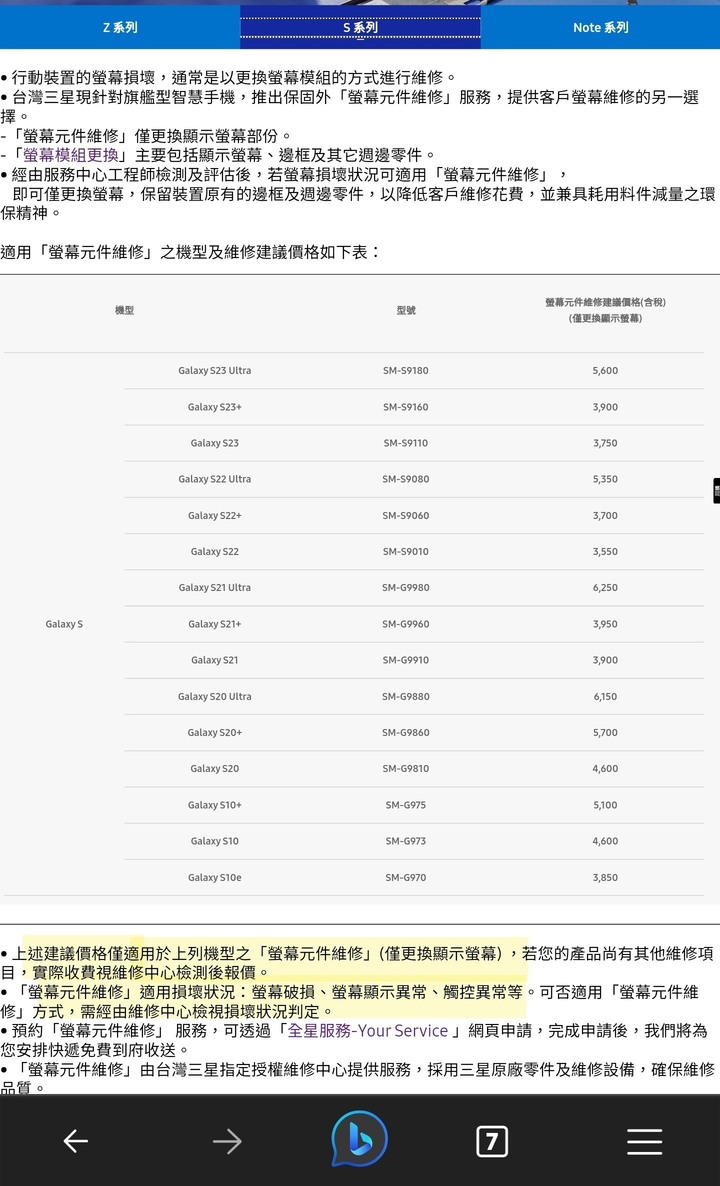This screenshot has height=1186, width=720.
Task: Click model number SM-S9160
Action: click(x=405, y=407)
